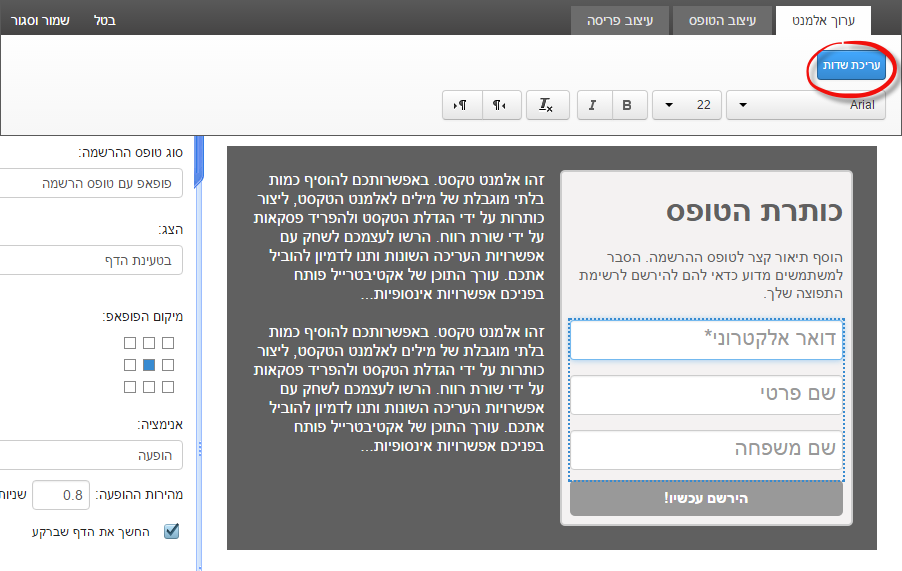Select the כותרת הטופס form heading
The image size is (902, 571).
754,211
